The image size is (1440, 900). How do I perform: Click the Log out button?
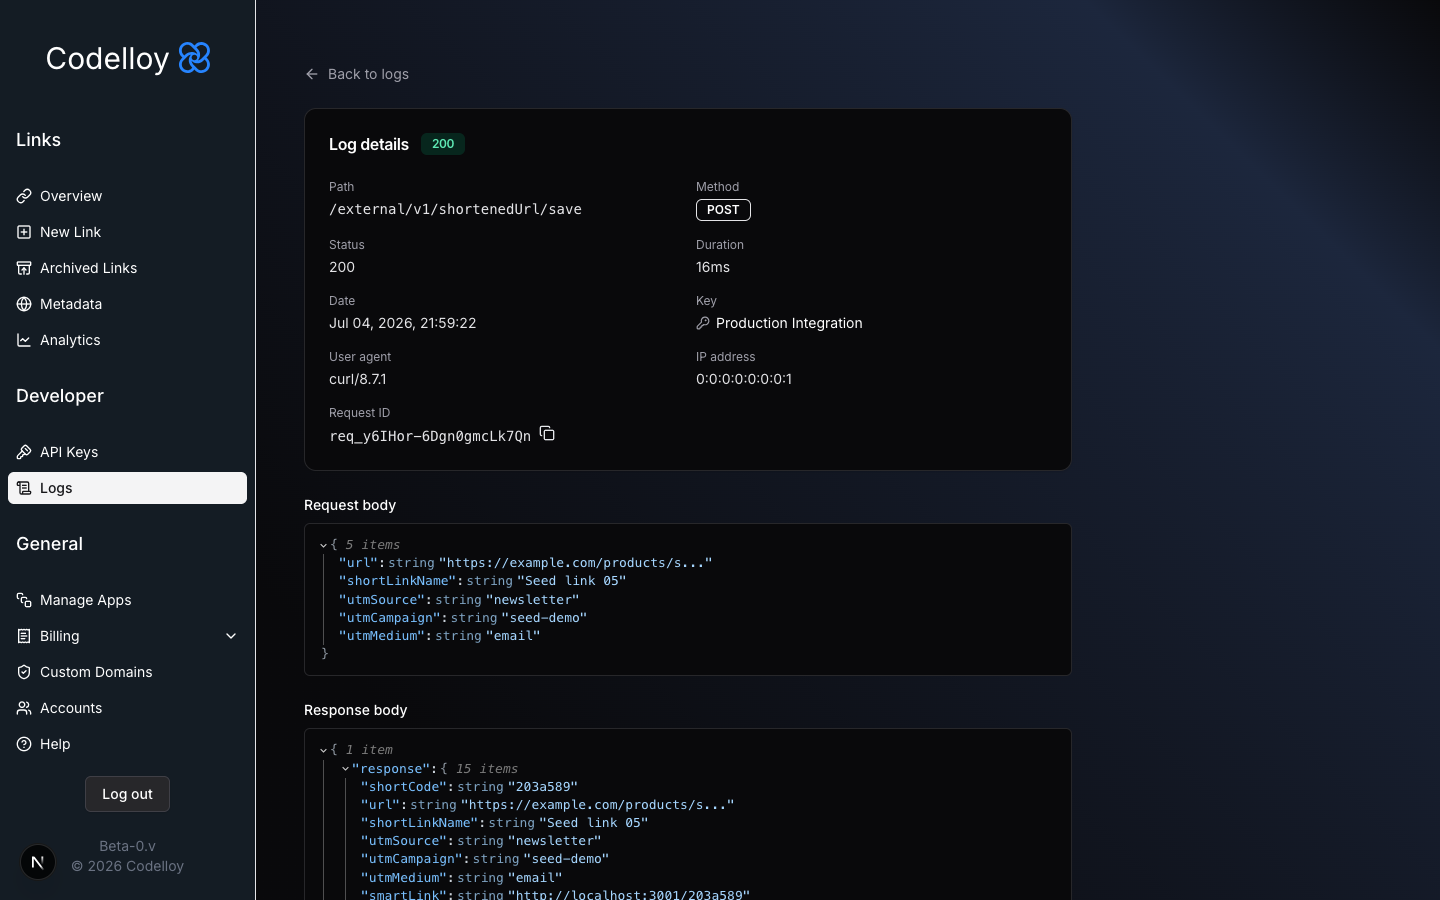point(127,794)
